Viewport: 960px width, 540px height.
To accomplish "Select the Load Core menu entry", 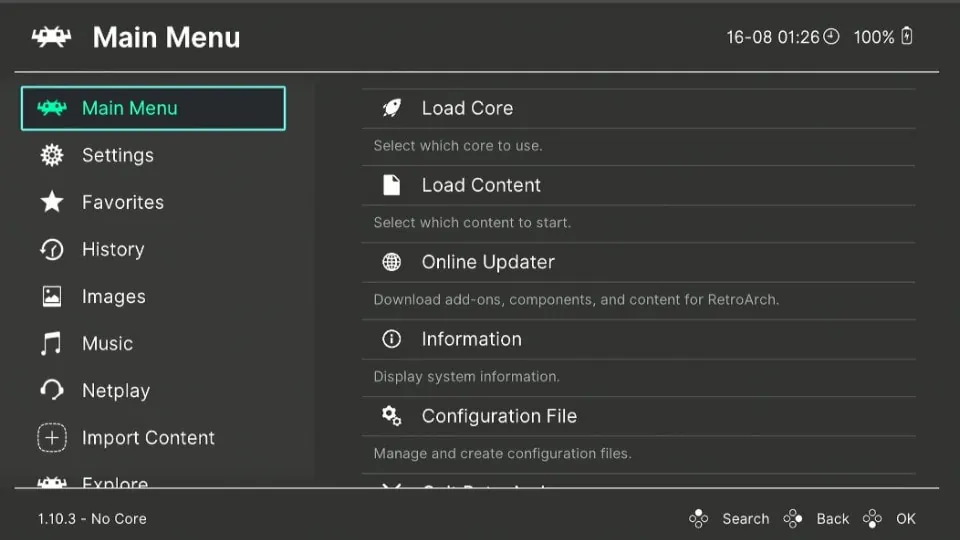I will coord(639,108).
